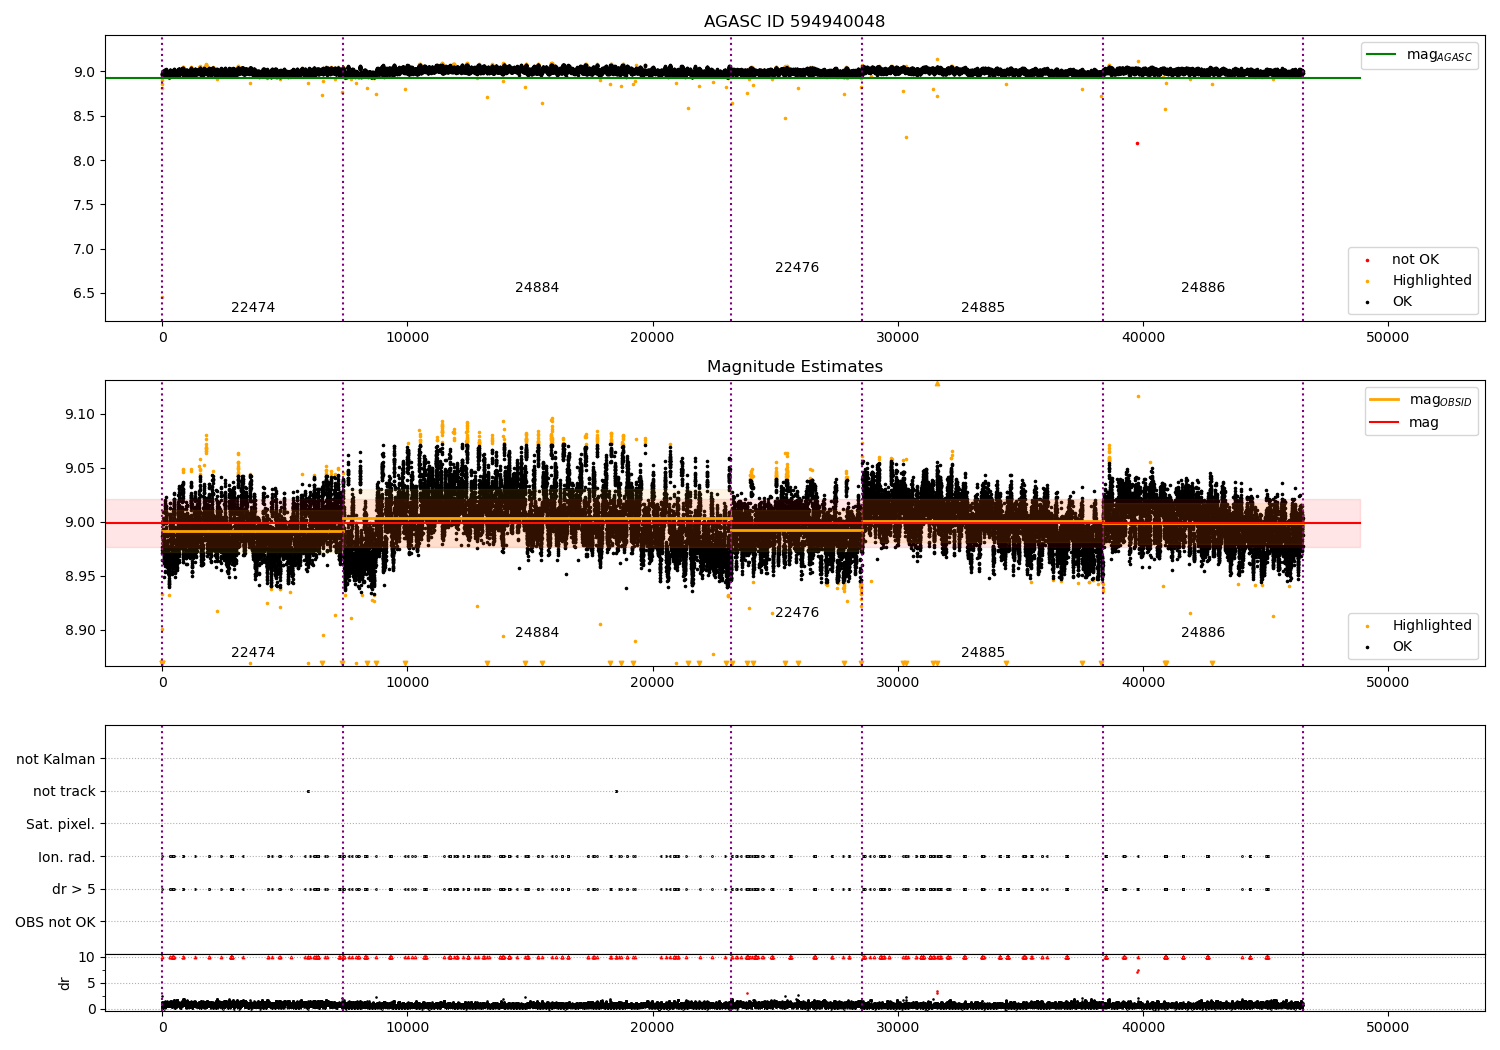Viewport: 1500px width, 1050px height.
Task: Click the 'not track' row label
Action: click(64, 792)
